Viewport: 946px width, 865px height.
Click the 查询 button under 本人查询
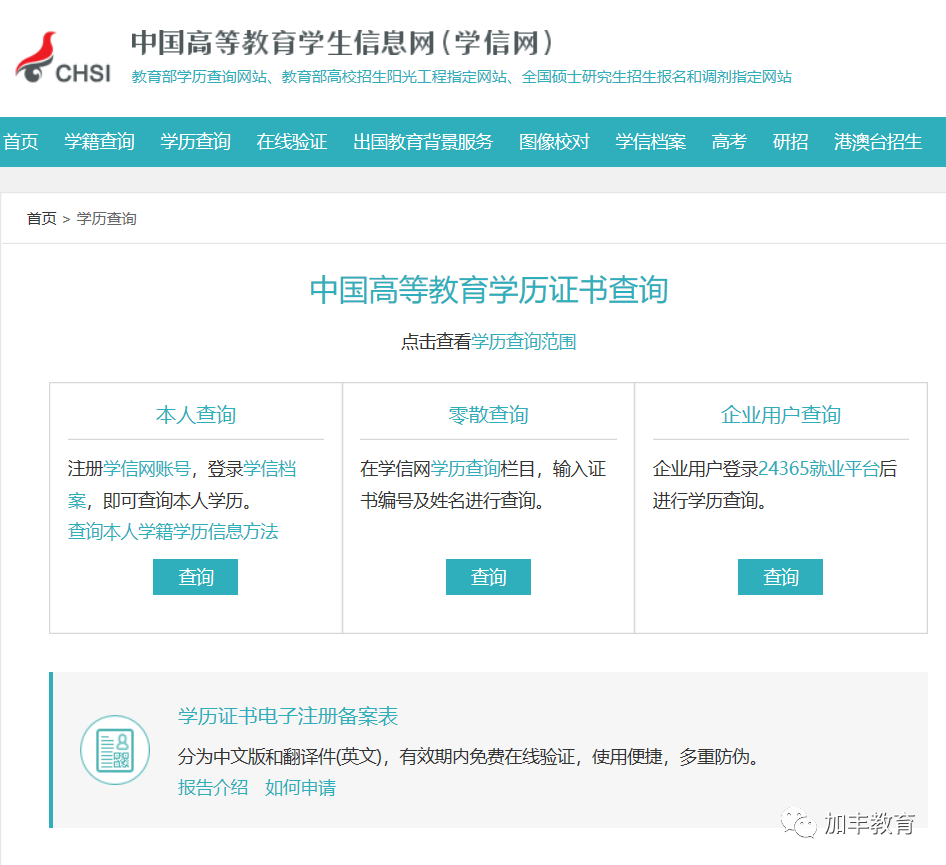(195, 577)
